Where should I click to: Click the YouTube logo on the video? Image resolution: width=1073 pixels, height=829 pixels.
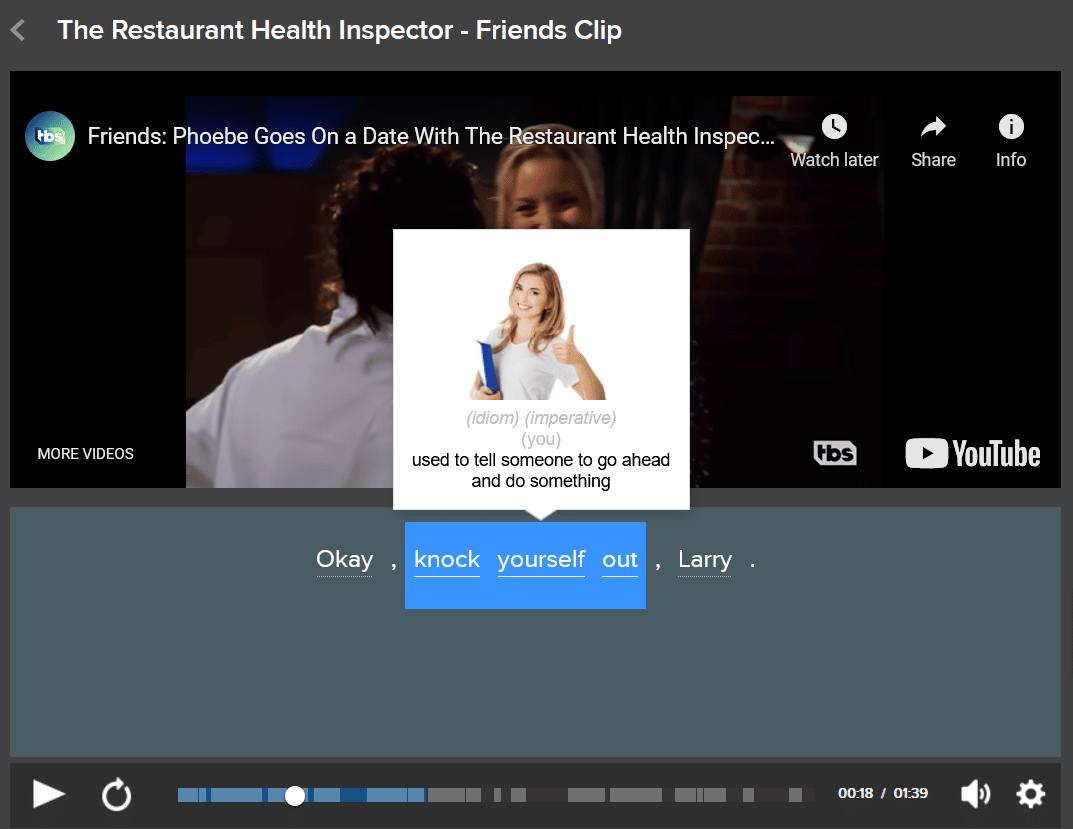pyautogui.click(x=972, y=454)
